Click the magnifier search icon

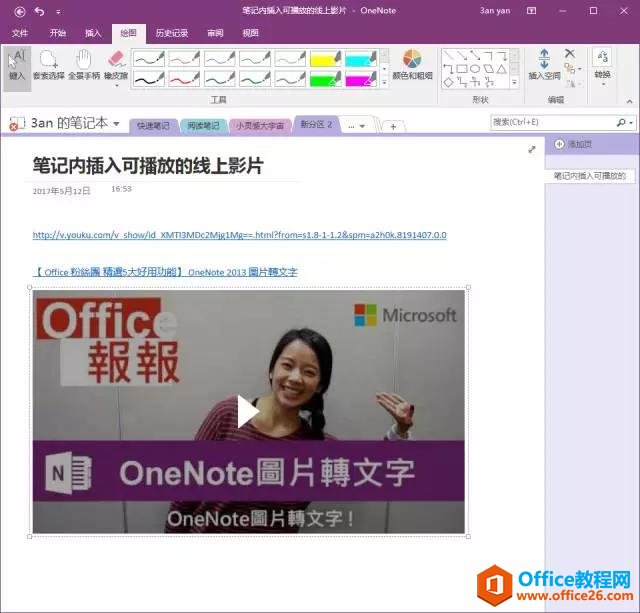point(621,122)
